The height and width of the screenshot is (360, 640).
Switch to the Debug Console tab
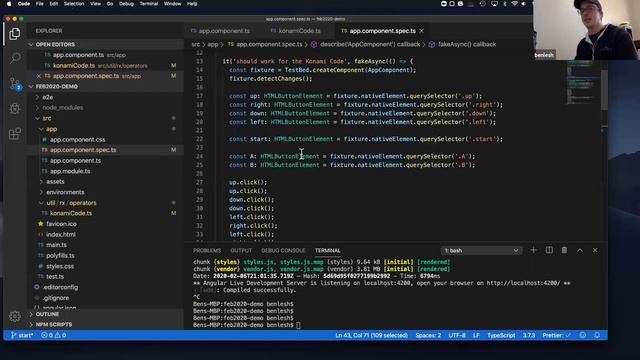tap(283, 251)
